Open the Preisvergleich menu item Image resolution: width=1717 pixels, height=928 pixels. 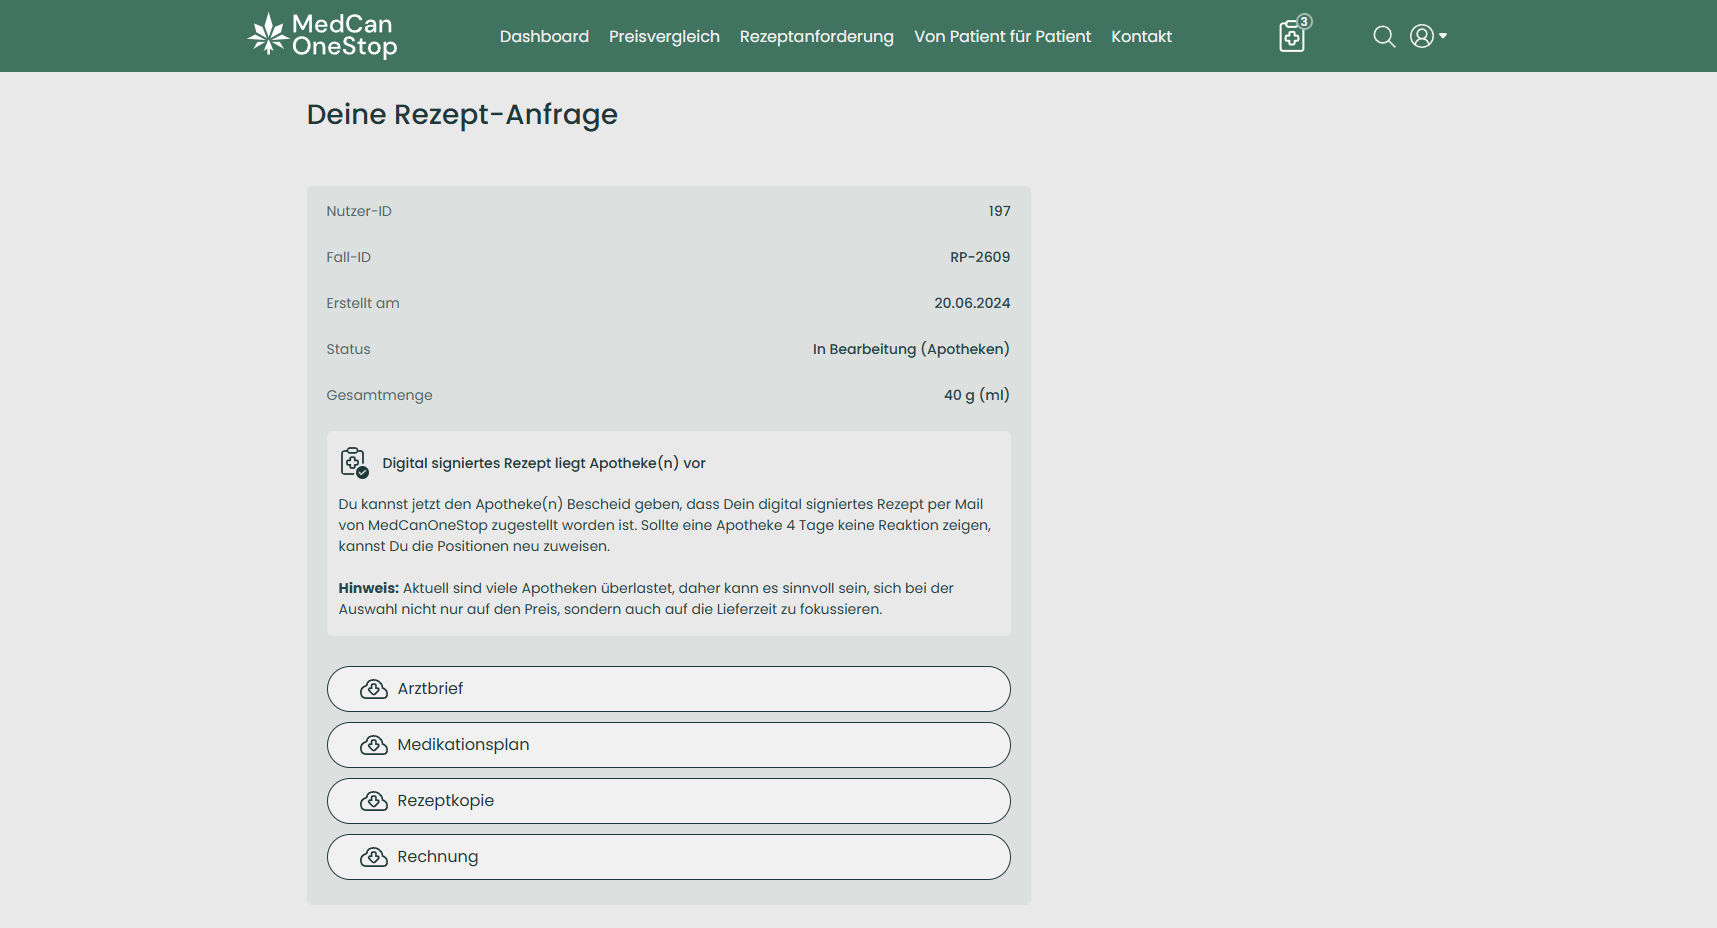664,37
